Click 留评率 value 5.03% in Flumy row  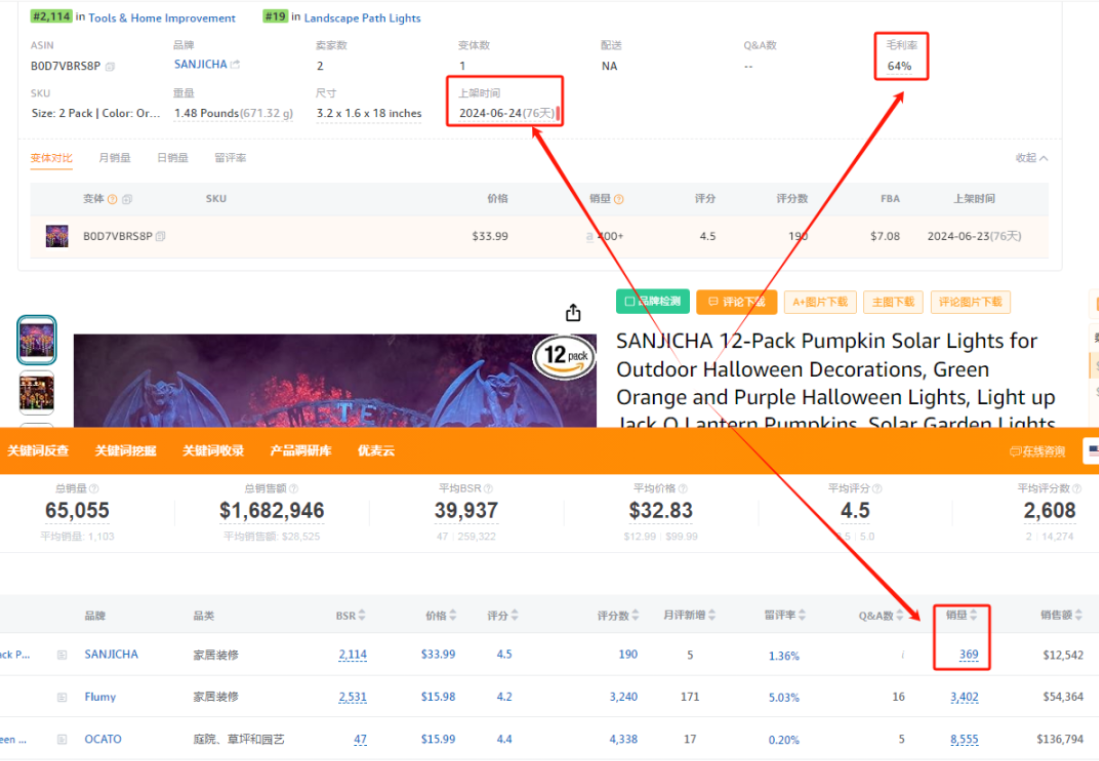point(784,697)
